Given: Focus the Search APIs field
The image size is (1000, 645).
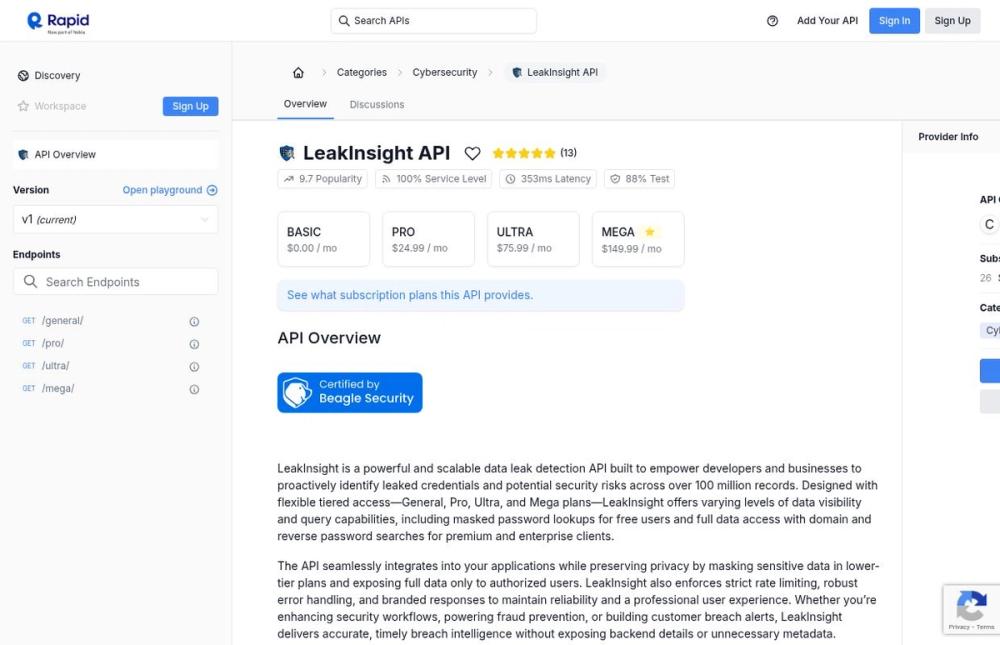Looking at the screenshot, I should [434, 21].
